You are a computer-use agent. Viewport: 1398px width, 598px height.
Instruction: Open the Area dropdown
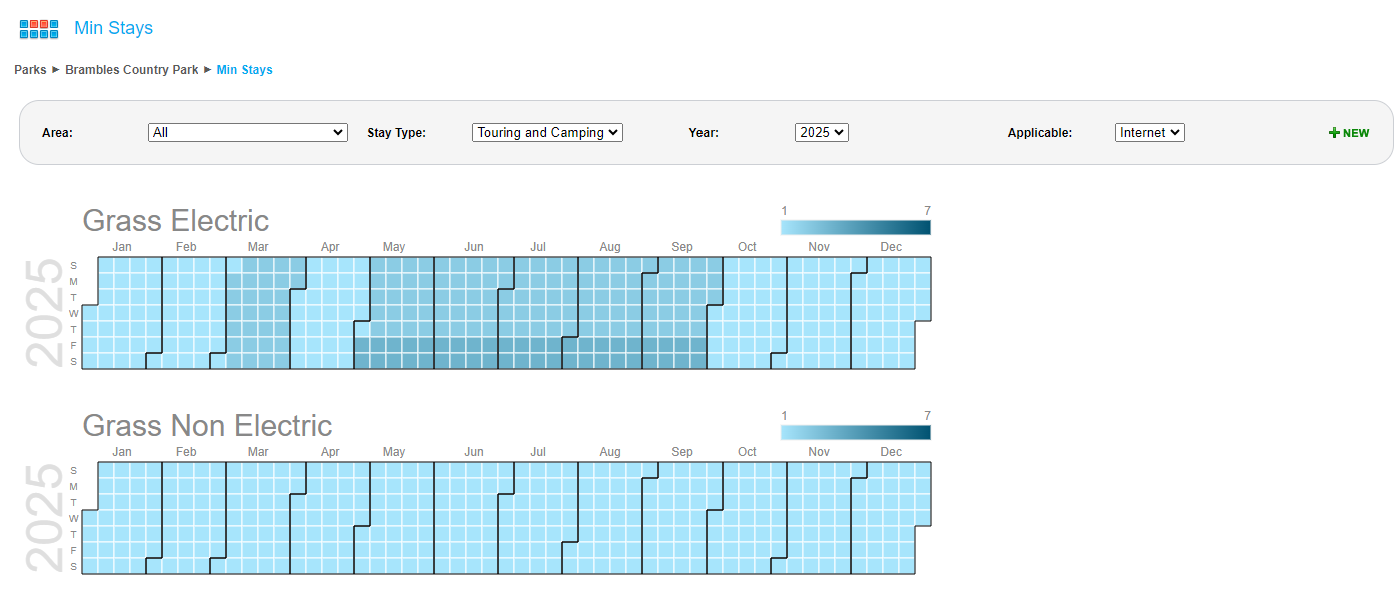[x=247, y=132]
